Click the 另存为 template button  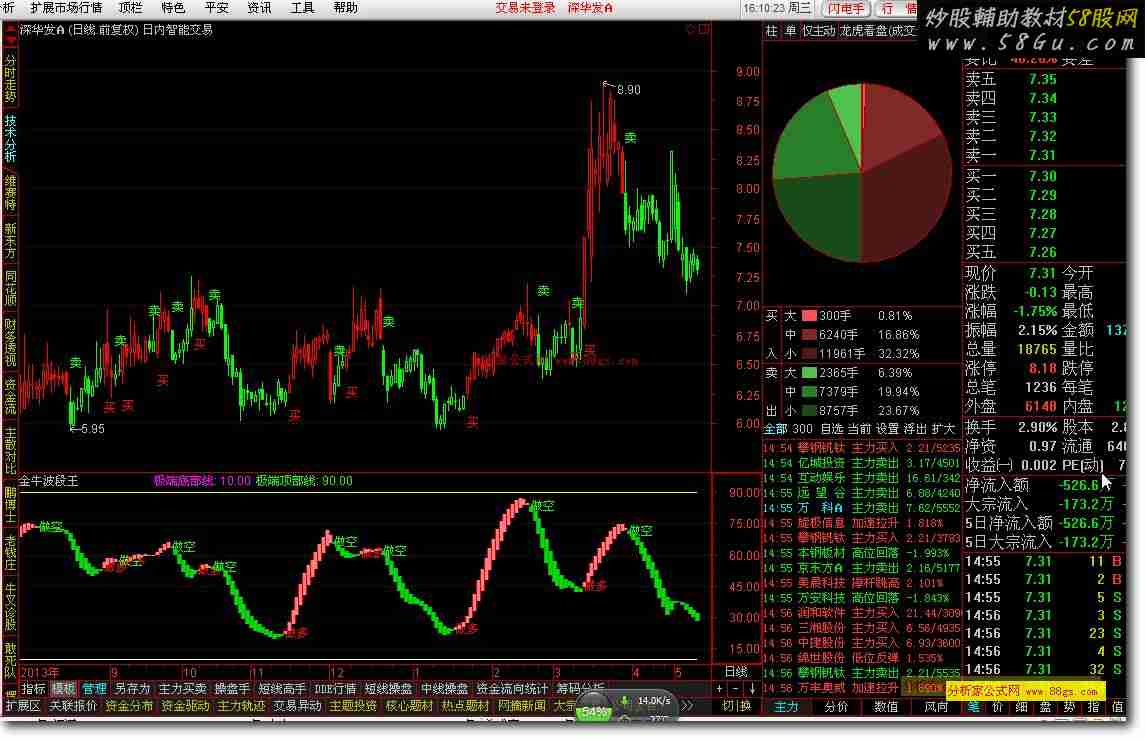click(132, 689)
